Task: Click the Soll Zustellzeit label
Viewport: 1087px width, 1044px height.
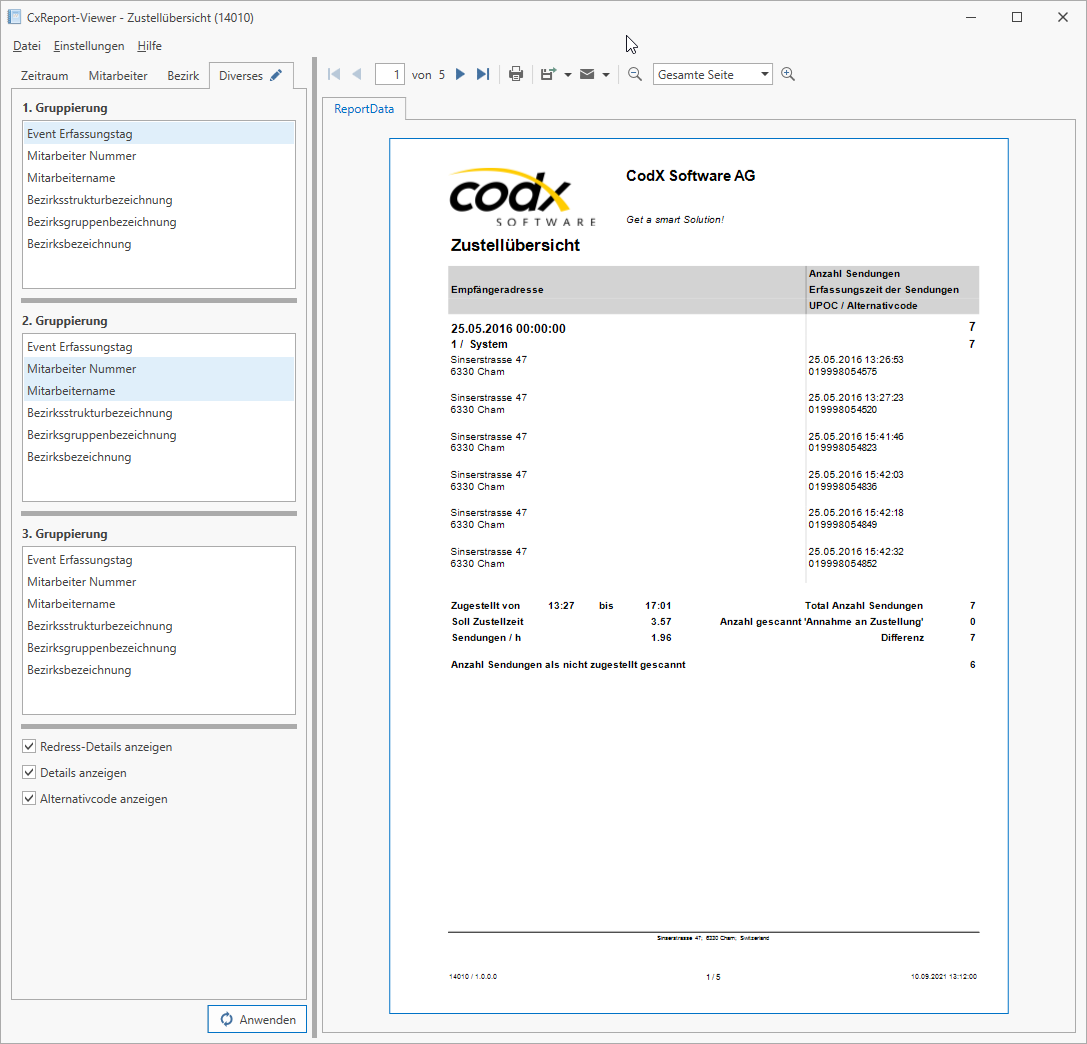Action: tap(487, 622)
